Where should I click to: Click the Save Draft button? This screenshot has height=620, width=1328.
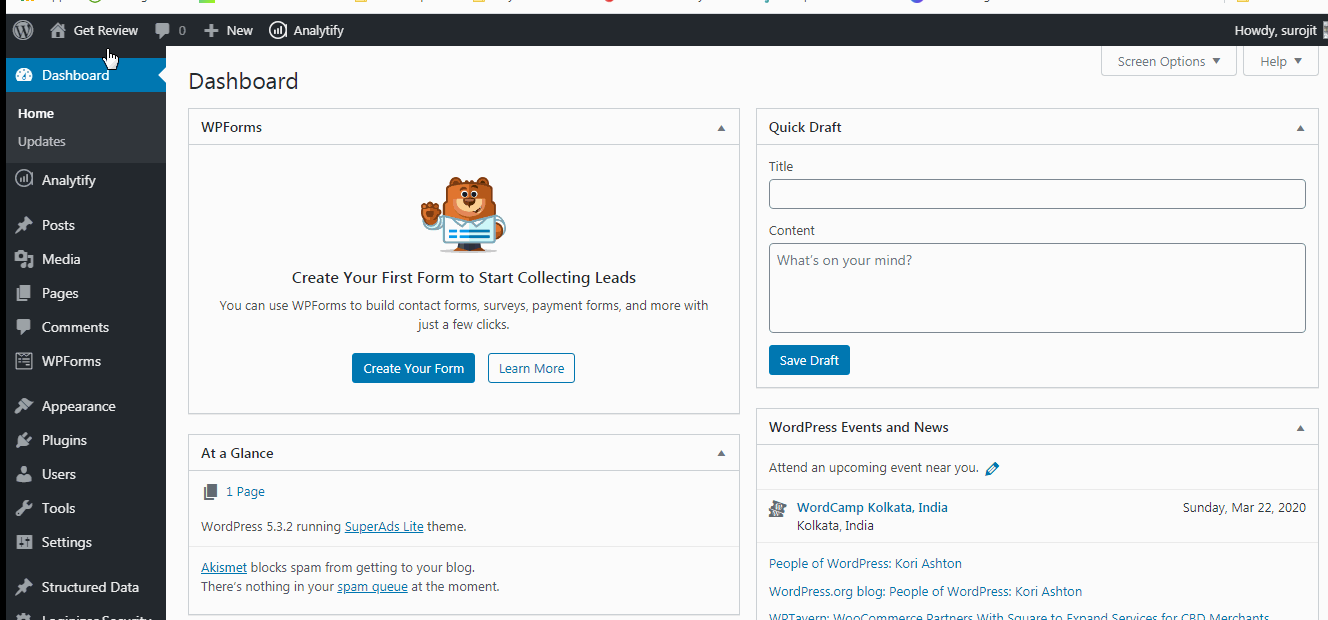[809, 360]
